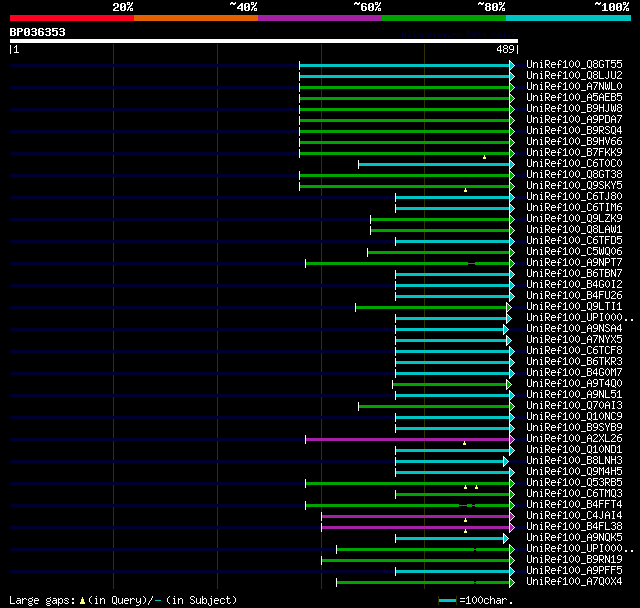The height and width of the screenshot is (608, 640).
Task: Open hit UniRef100_Q8LJU2 label
Action: pyautogui.click(x=574, y=75)
